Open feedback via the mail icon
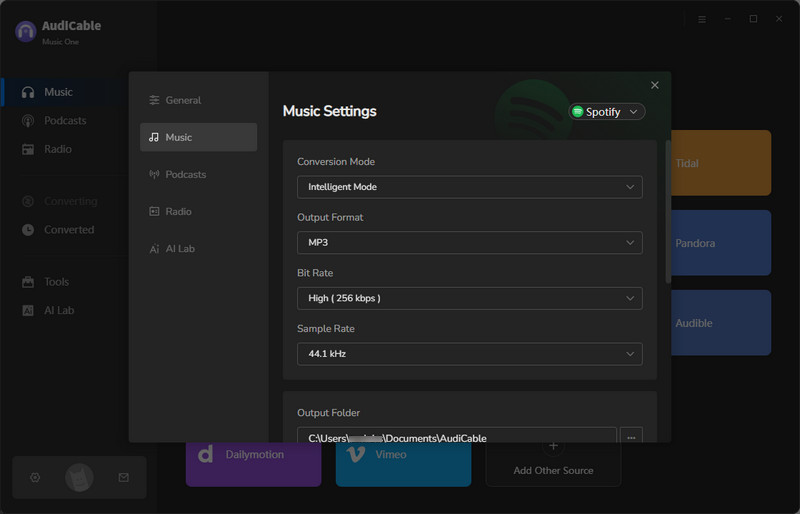 [x=123, y=477]
